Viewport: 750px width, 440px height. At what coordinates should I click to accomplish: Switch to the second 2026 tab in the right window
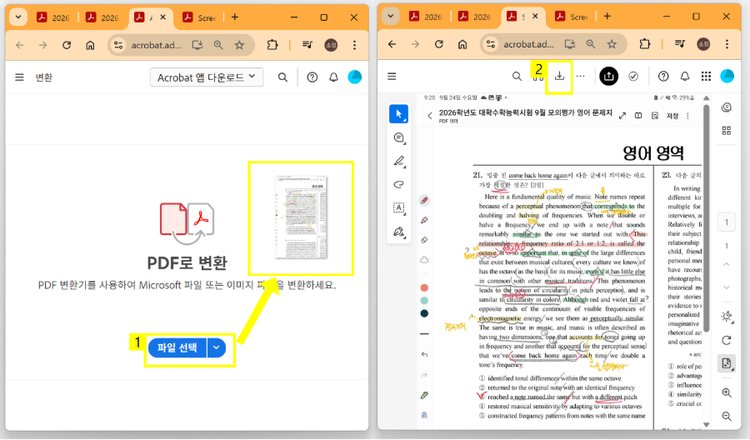click(475, 17)
